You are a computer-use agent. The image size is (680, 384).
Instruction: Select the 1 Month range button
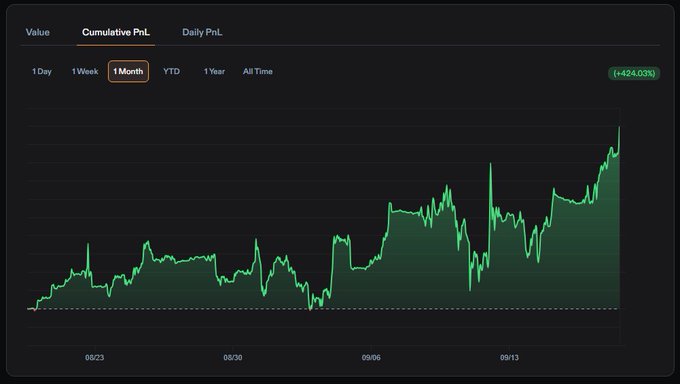coord(128,72)
